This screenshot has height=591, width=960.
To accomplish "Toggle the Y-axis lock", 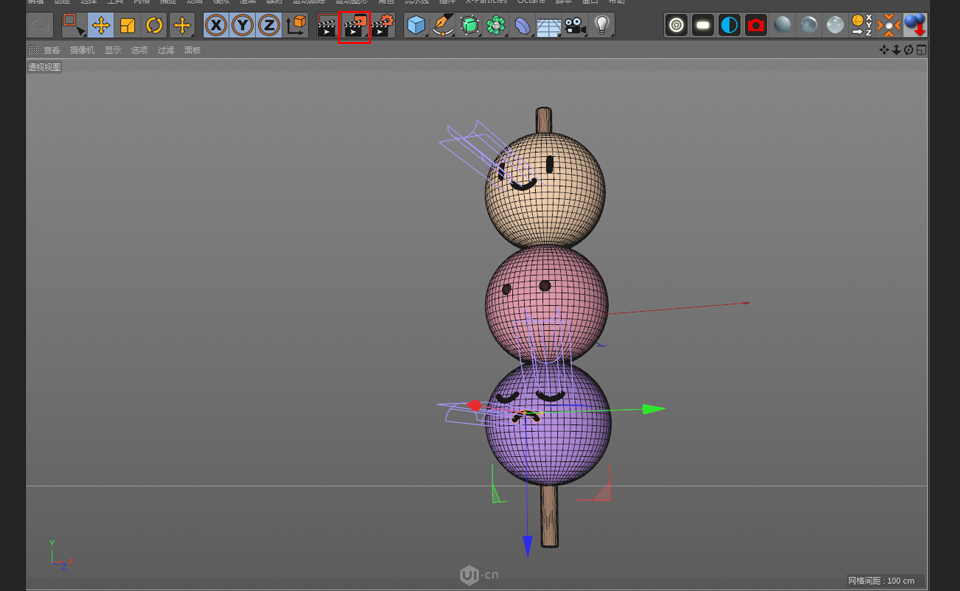I will click(241, 25).
